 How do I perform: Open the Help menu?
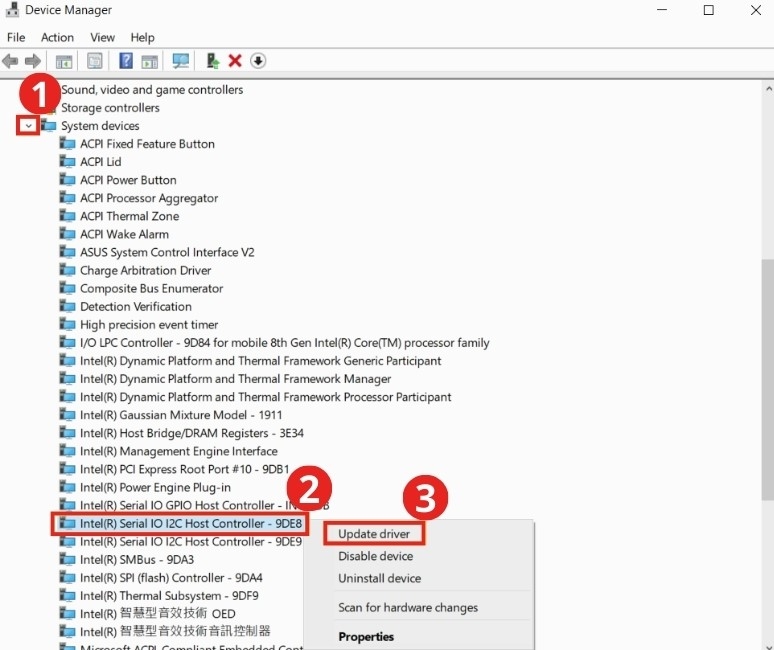click(x=142, y=38)
